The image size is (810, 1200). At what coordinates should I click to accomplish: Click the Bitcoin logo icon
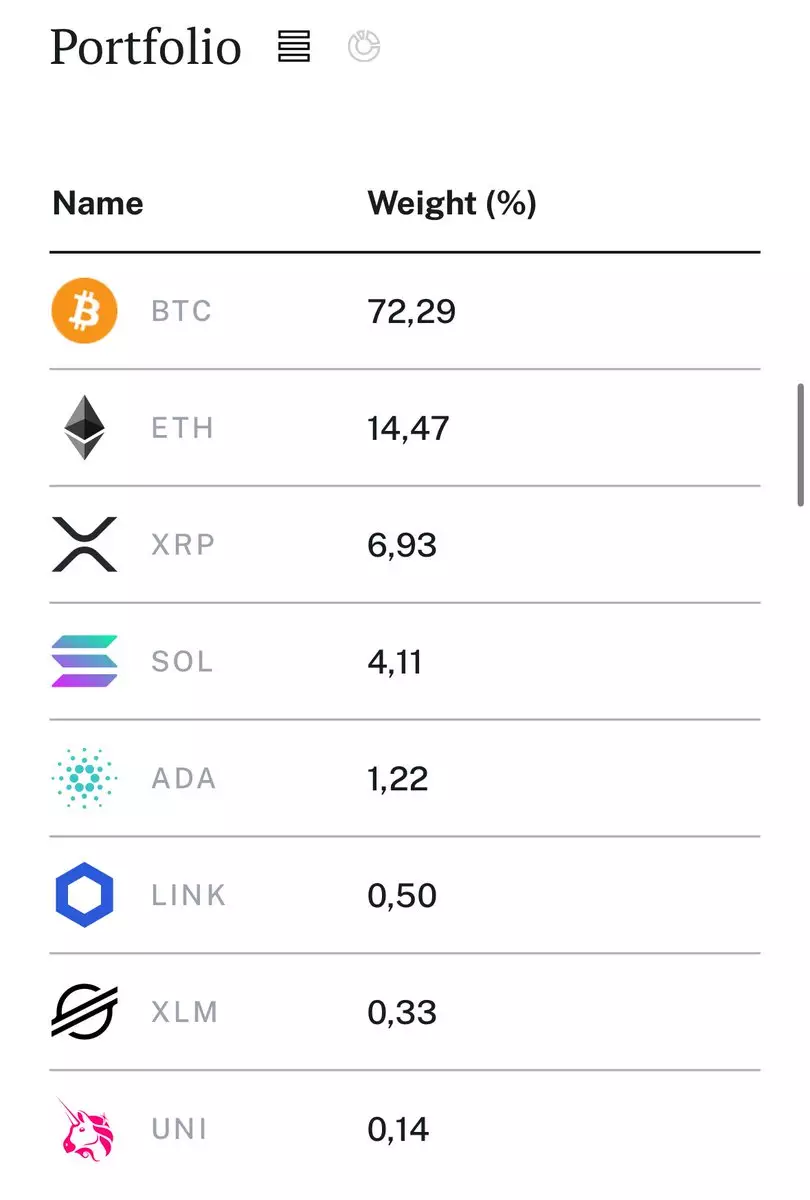[x=84, y=310]
